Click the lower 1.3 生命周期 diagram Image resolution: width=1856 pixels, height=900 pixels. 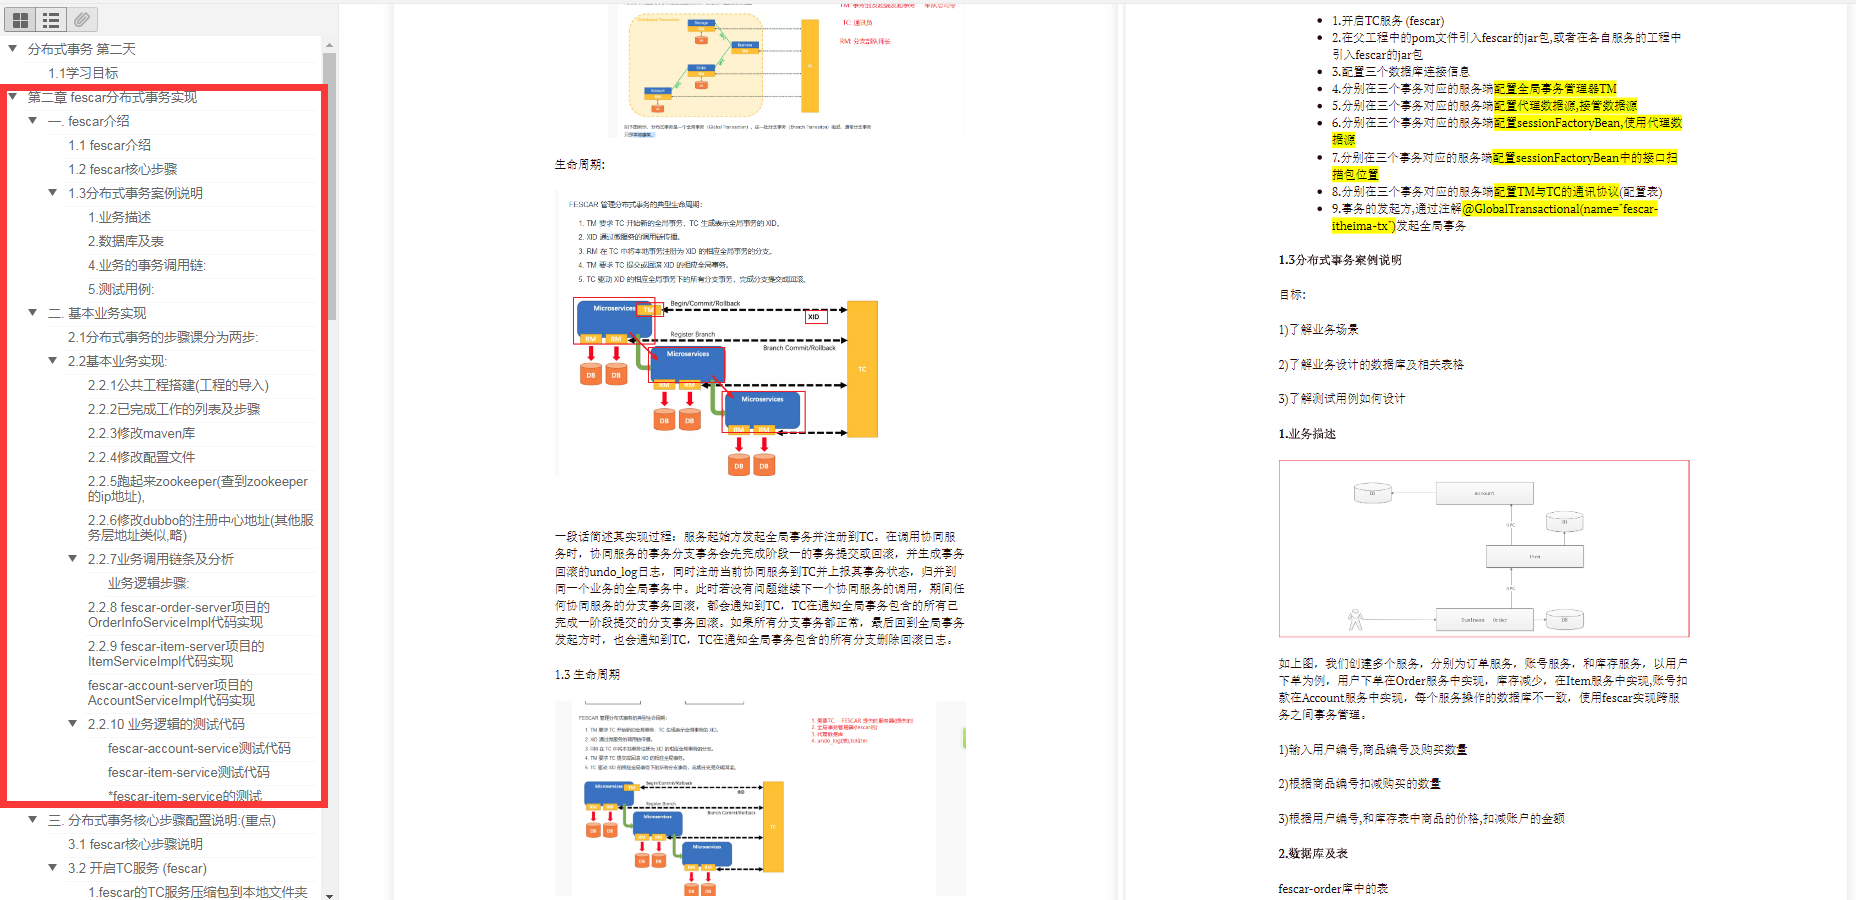(760, 798)
